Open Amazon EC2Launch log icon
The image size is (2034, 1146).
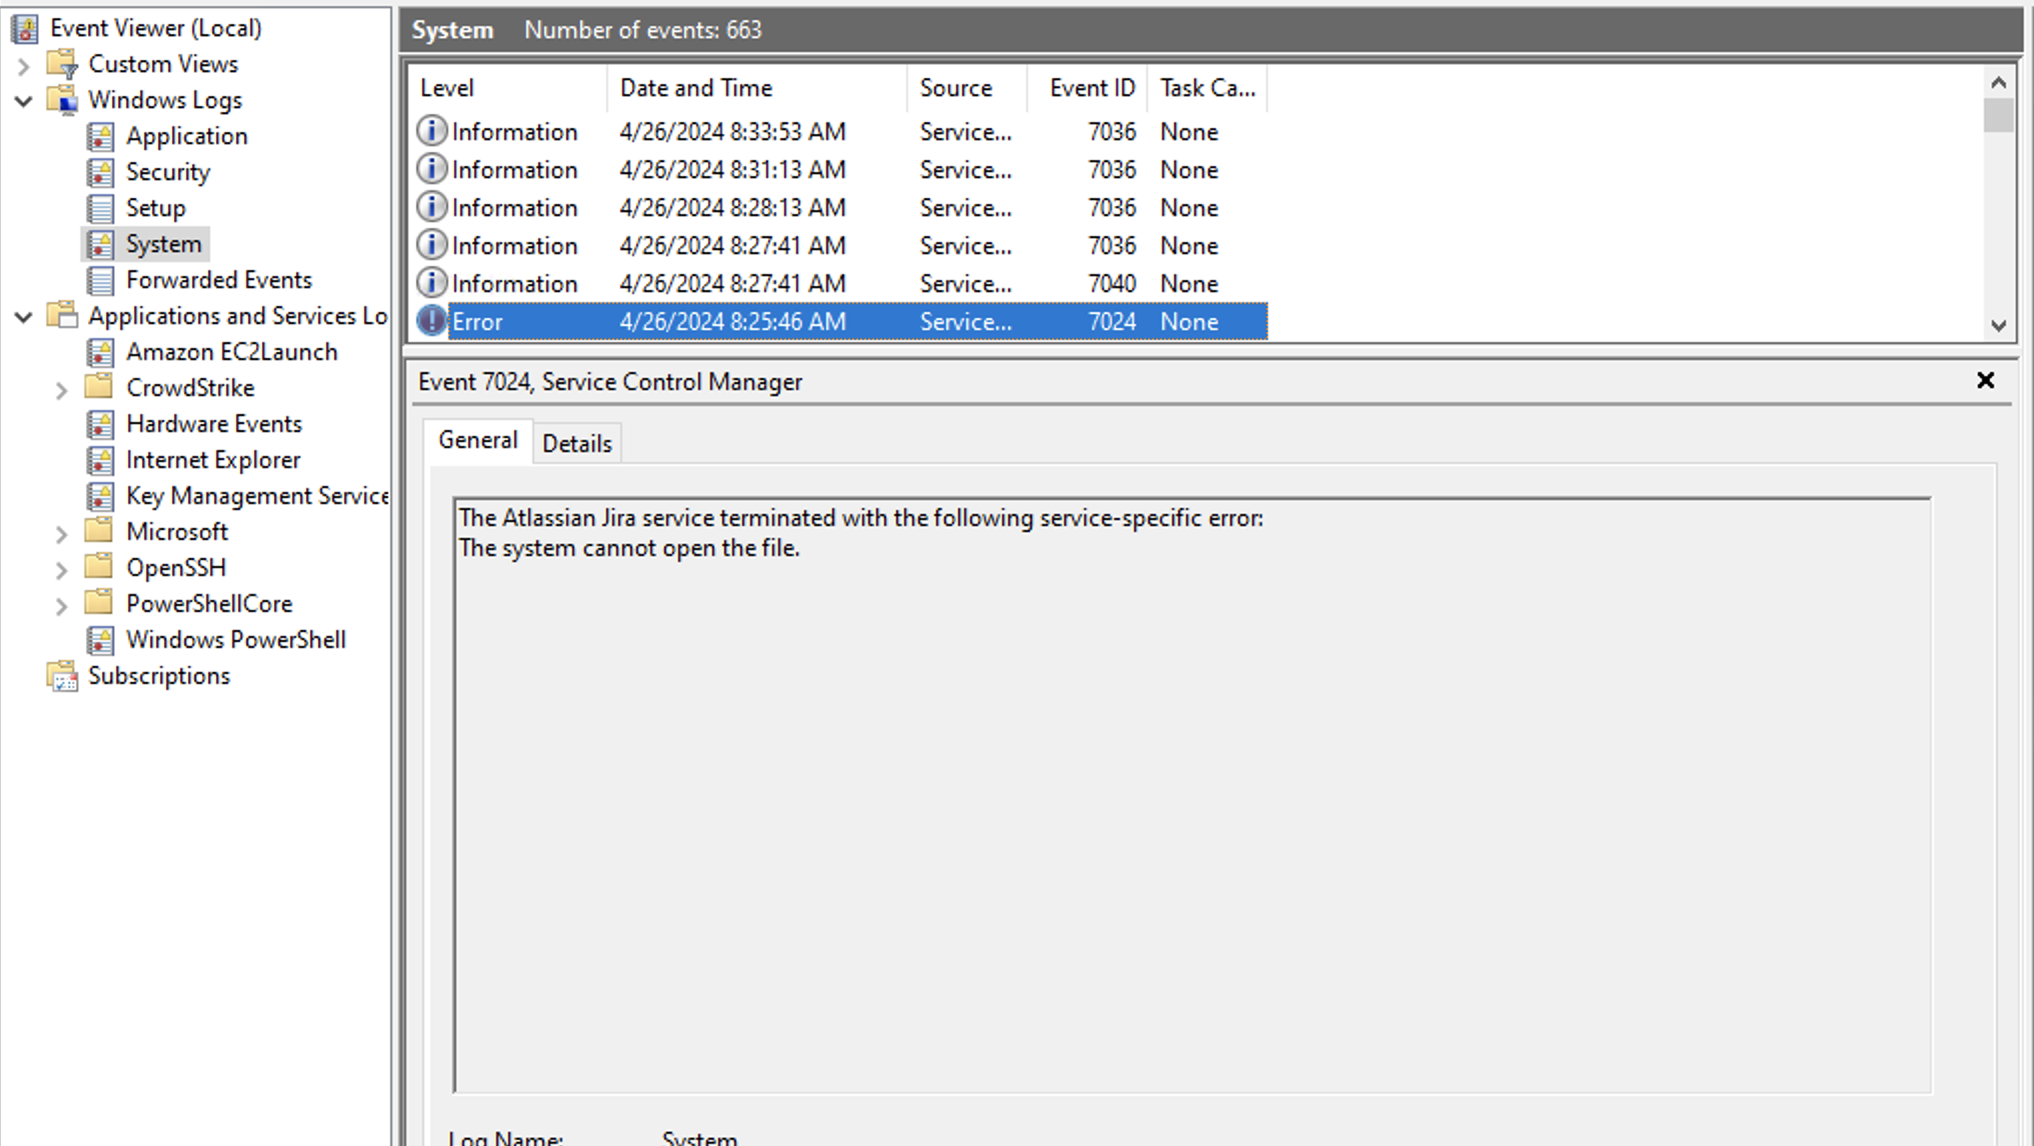[x=100, y=352]
